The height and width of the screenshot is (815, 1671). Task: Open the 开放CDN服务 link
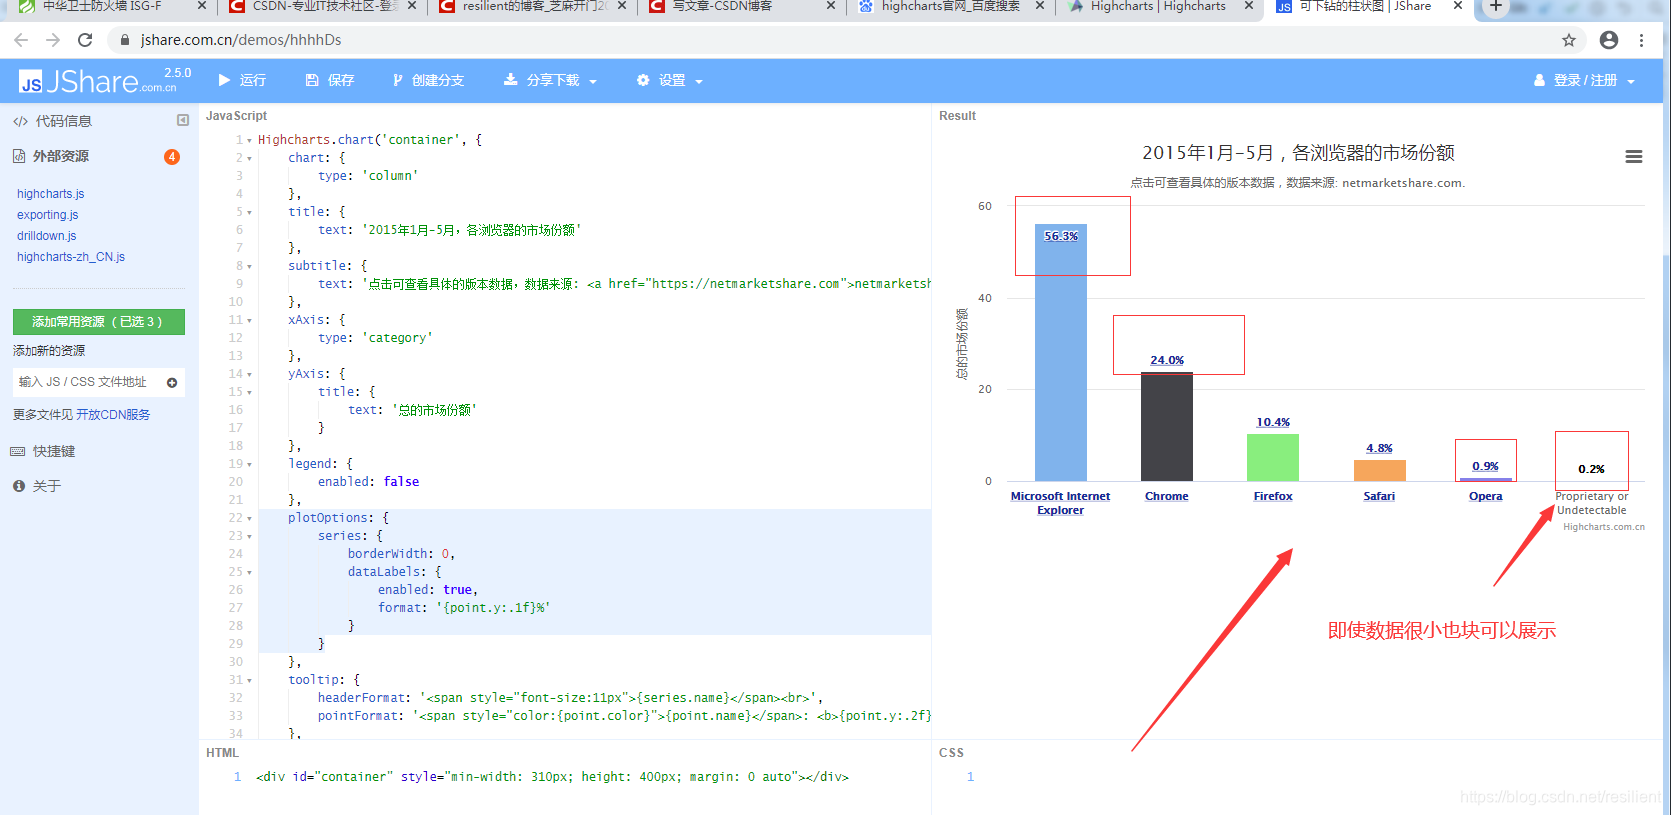pyautogui.click(x=113, y=415)
